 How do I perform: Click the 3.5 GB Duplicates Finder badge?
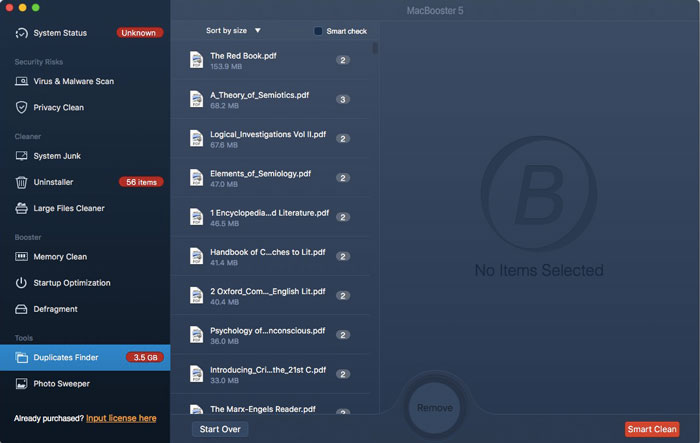tap(145, 357)
